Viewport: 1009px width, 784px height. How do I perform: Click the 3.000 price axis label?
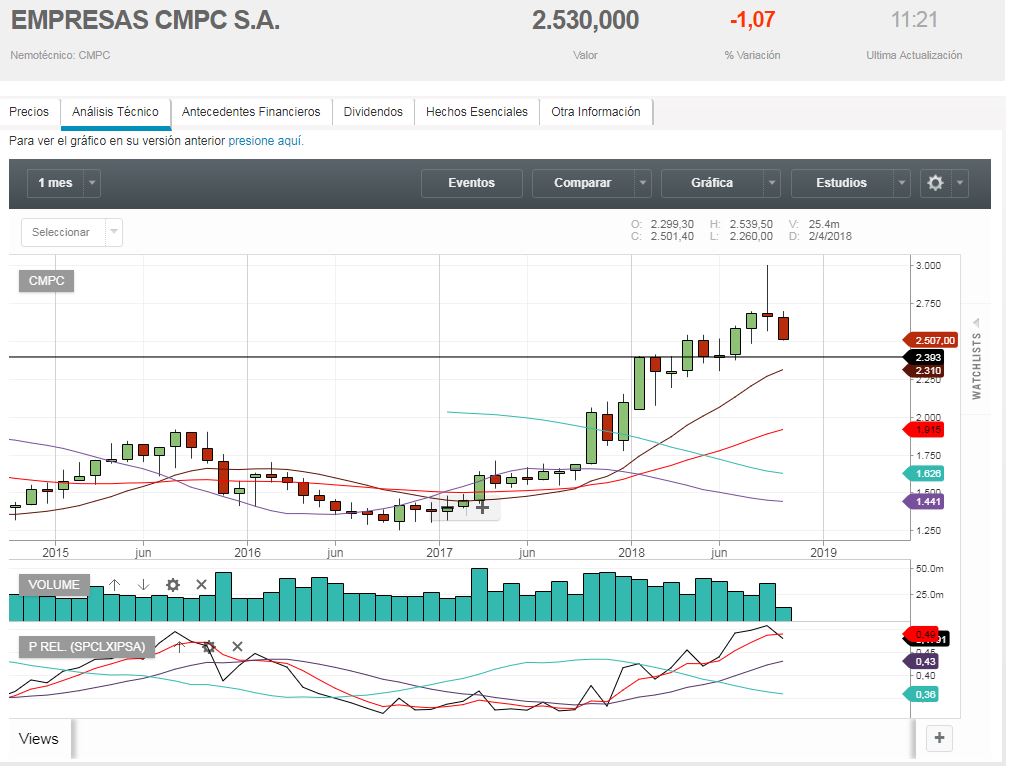coord(928,265)
